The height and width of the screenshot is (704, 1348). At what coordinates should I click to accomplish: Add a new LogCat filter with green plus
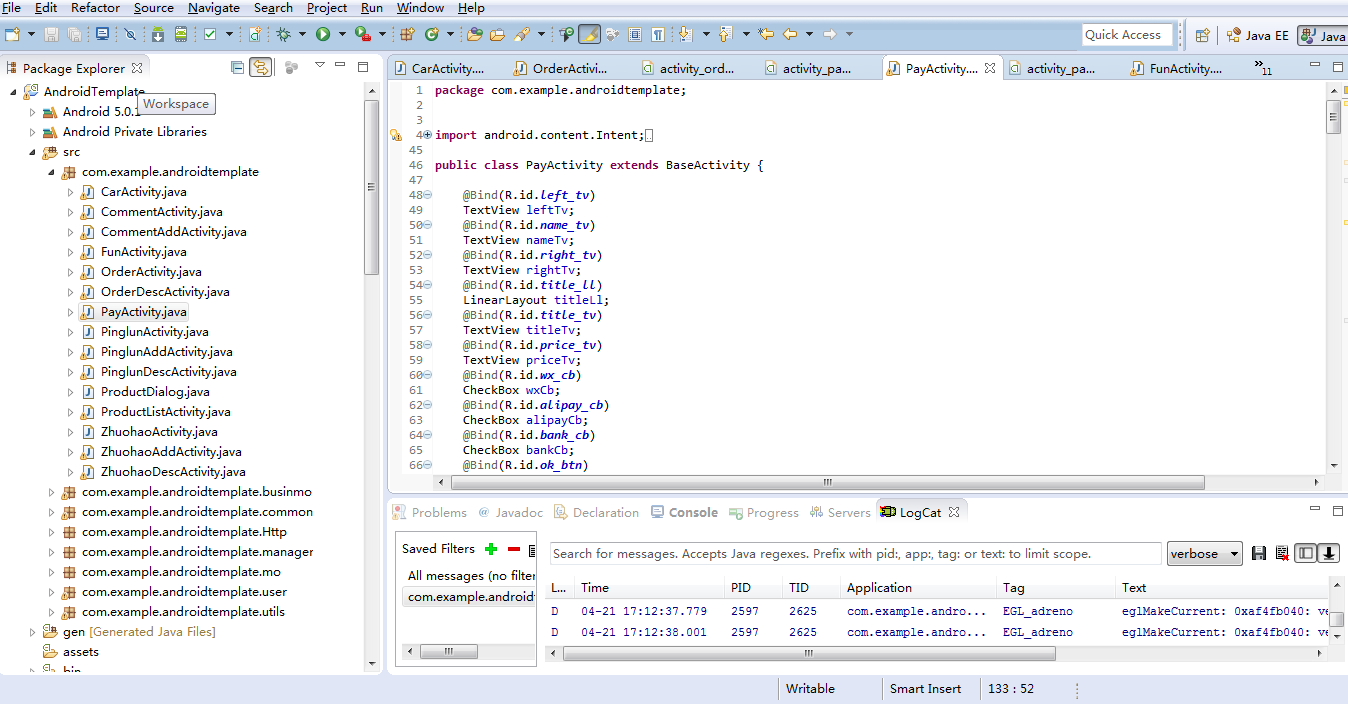coord(491,549)
